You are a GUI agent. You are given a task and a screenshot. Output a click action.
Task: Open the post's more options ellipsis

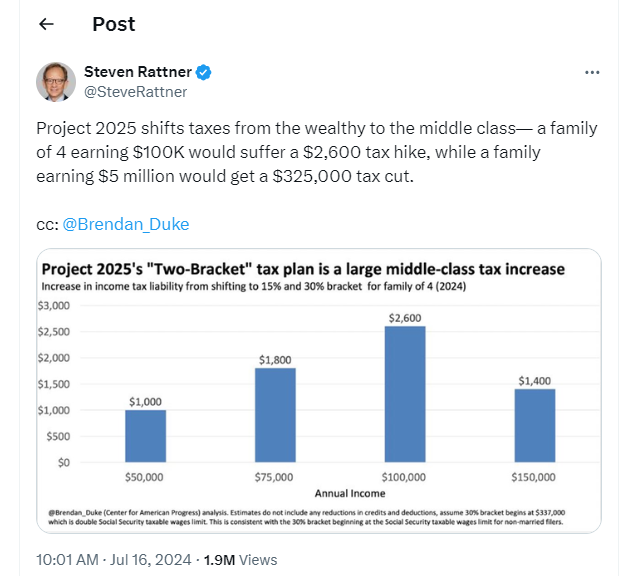point(592,73)
